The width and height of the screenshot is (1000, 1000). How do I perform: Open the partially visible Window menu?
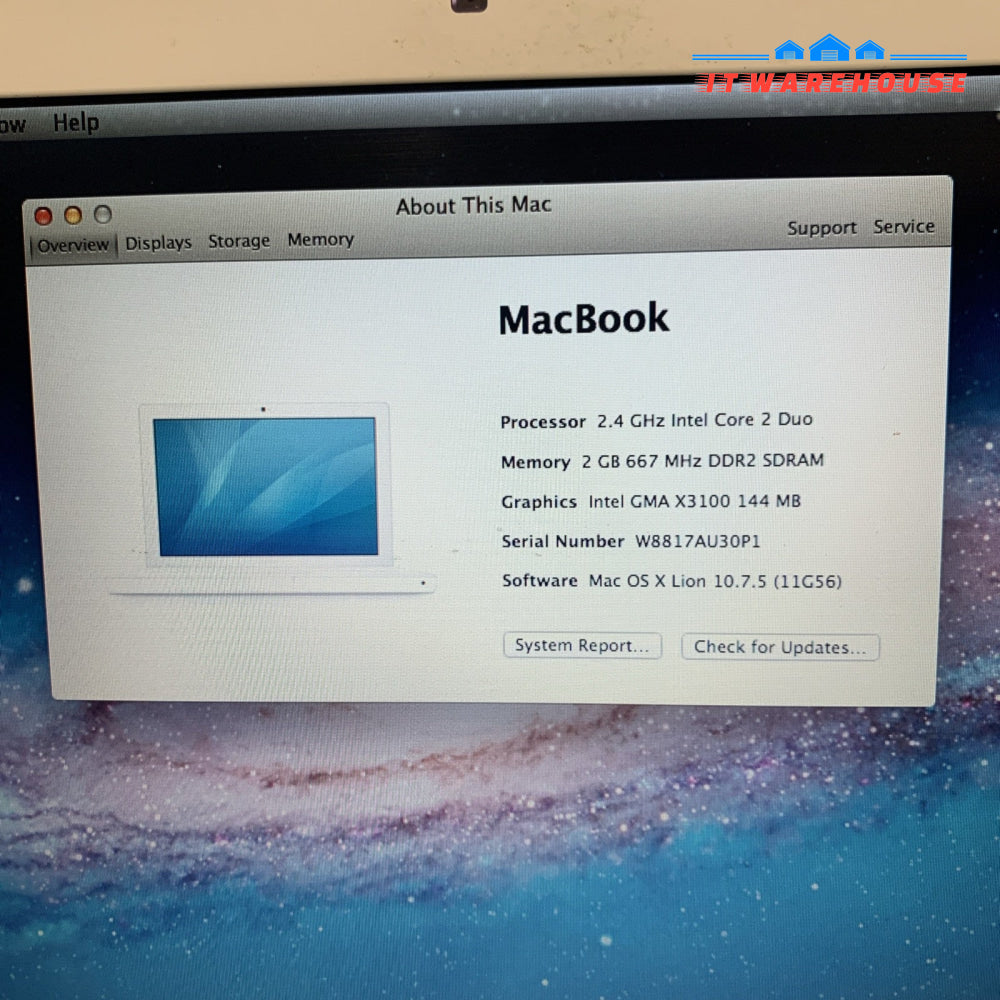12,125
